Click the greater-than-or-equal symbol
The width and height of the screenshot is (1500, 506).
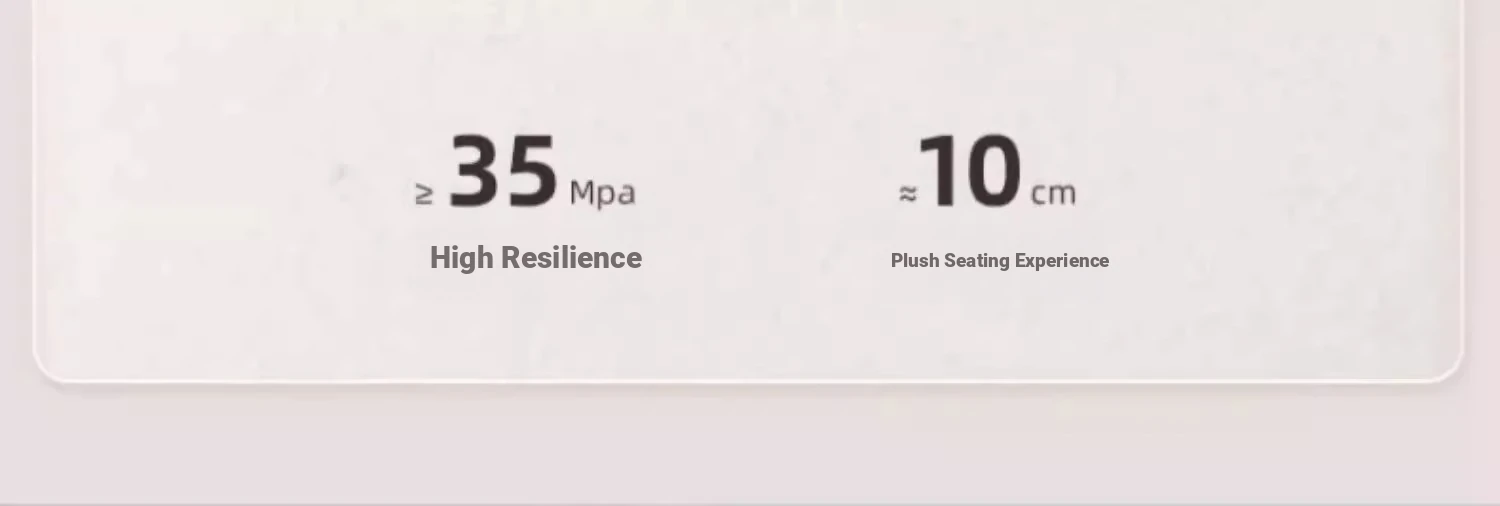[x=424, y=194]
